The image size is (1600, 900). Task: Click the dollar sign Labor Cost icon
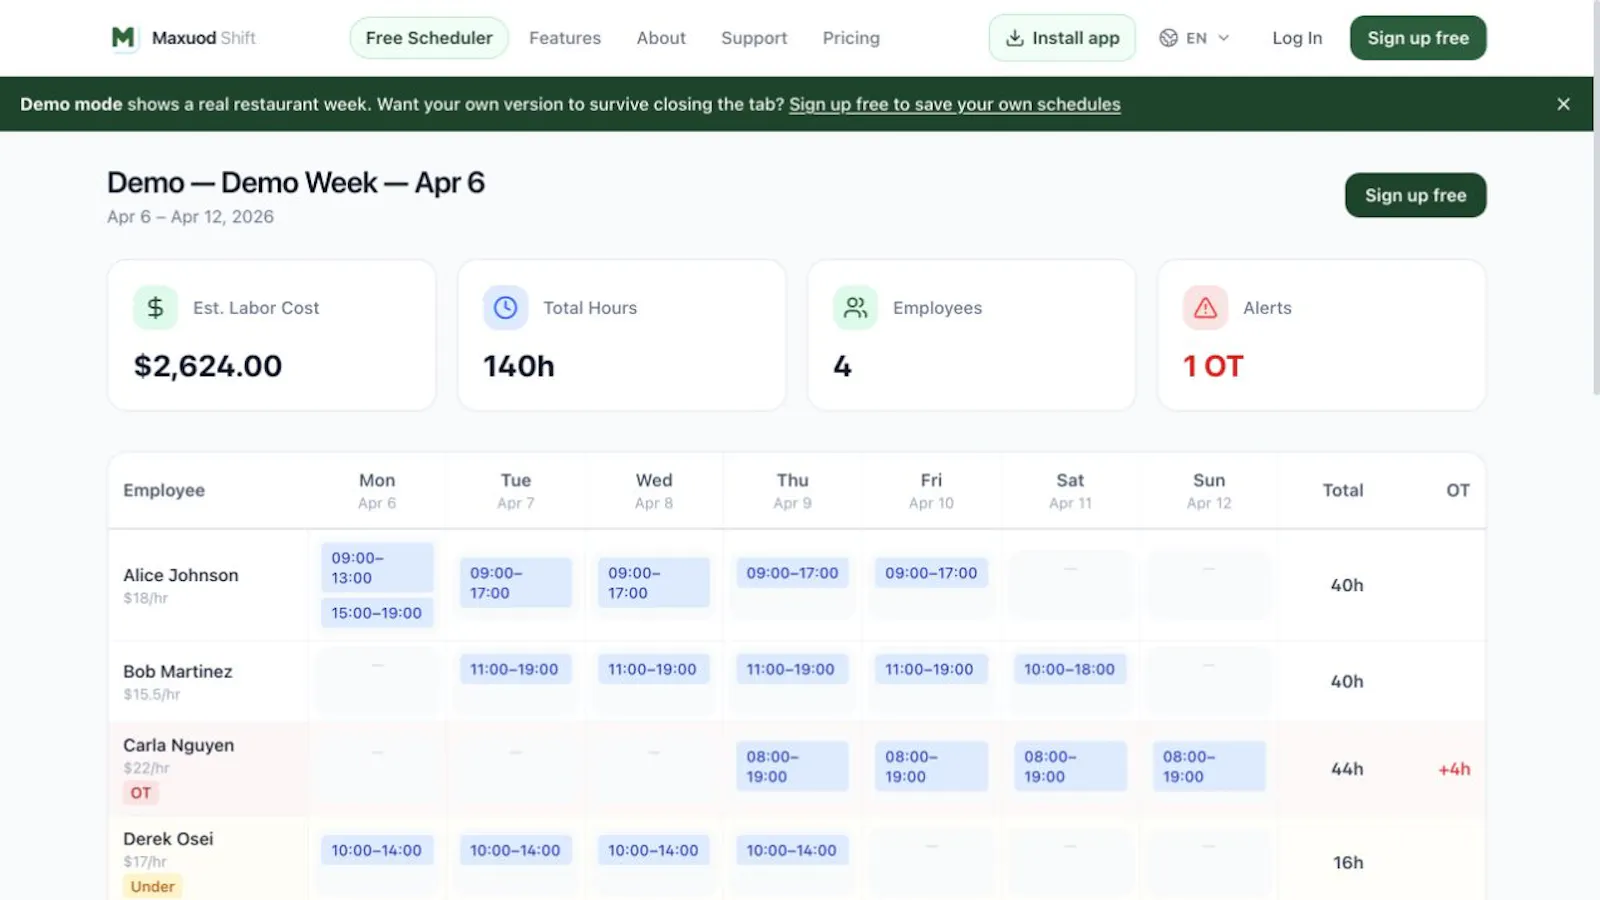tap(155, 308)
